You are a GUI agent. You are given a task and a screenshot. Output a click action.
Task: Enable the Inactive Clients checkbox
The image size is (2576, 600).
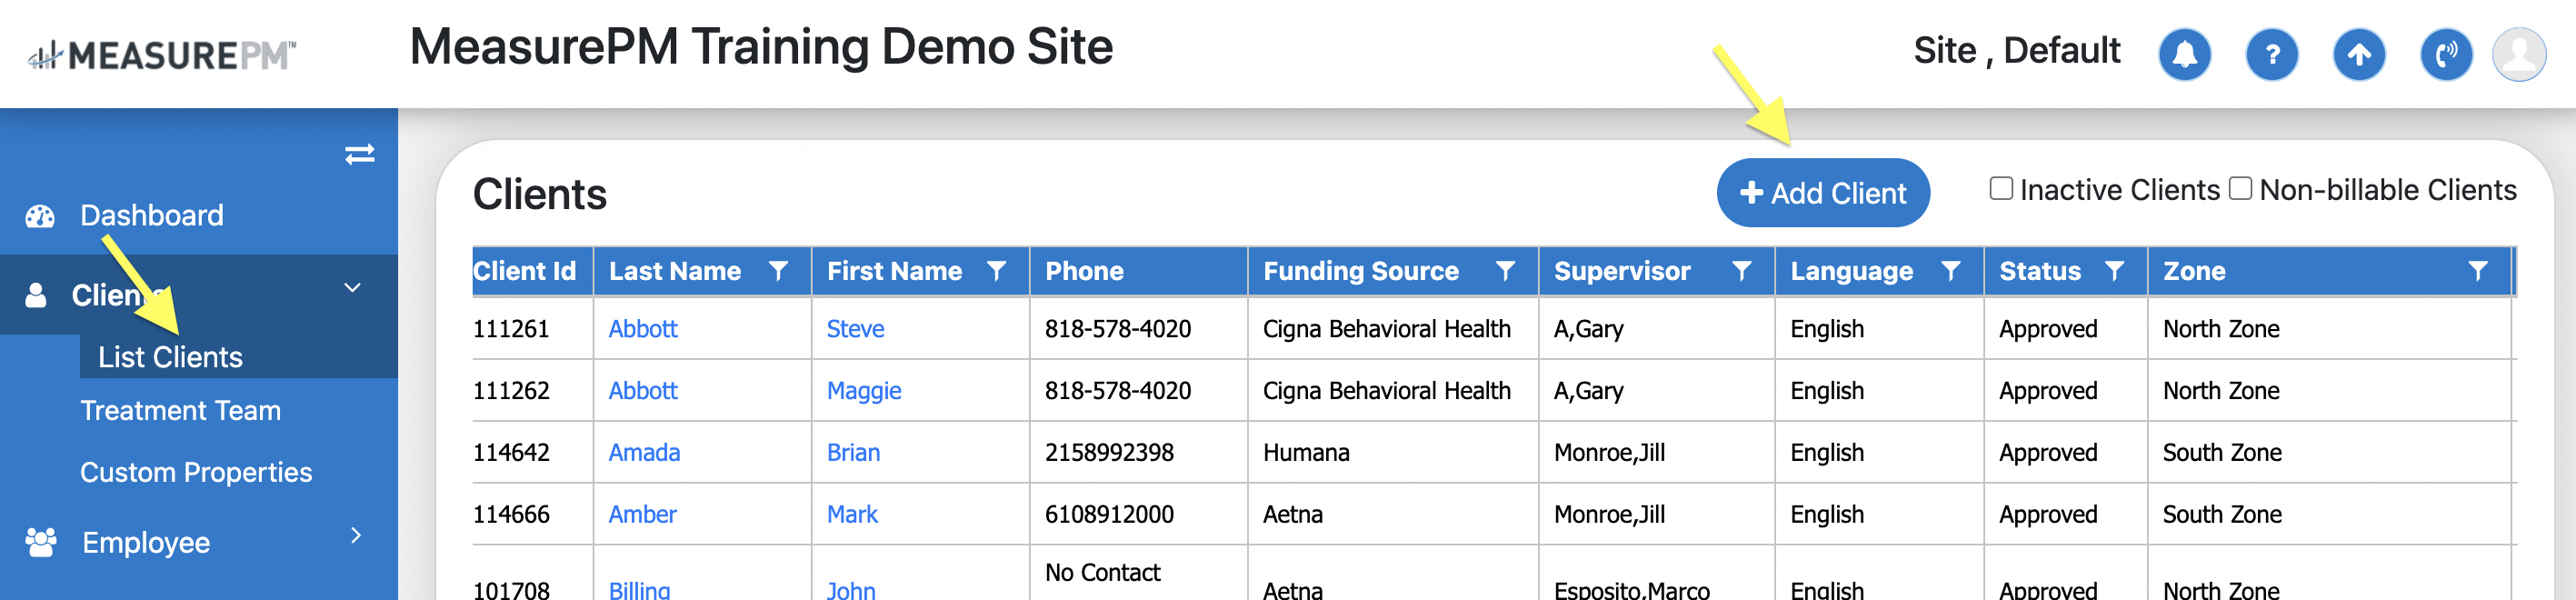2001,189
